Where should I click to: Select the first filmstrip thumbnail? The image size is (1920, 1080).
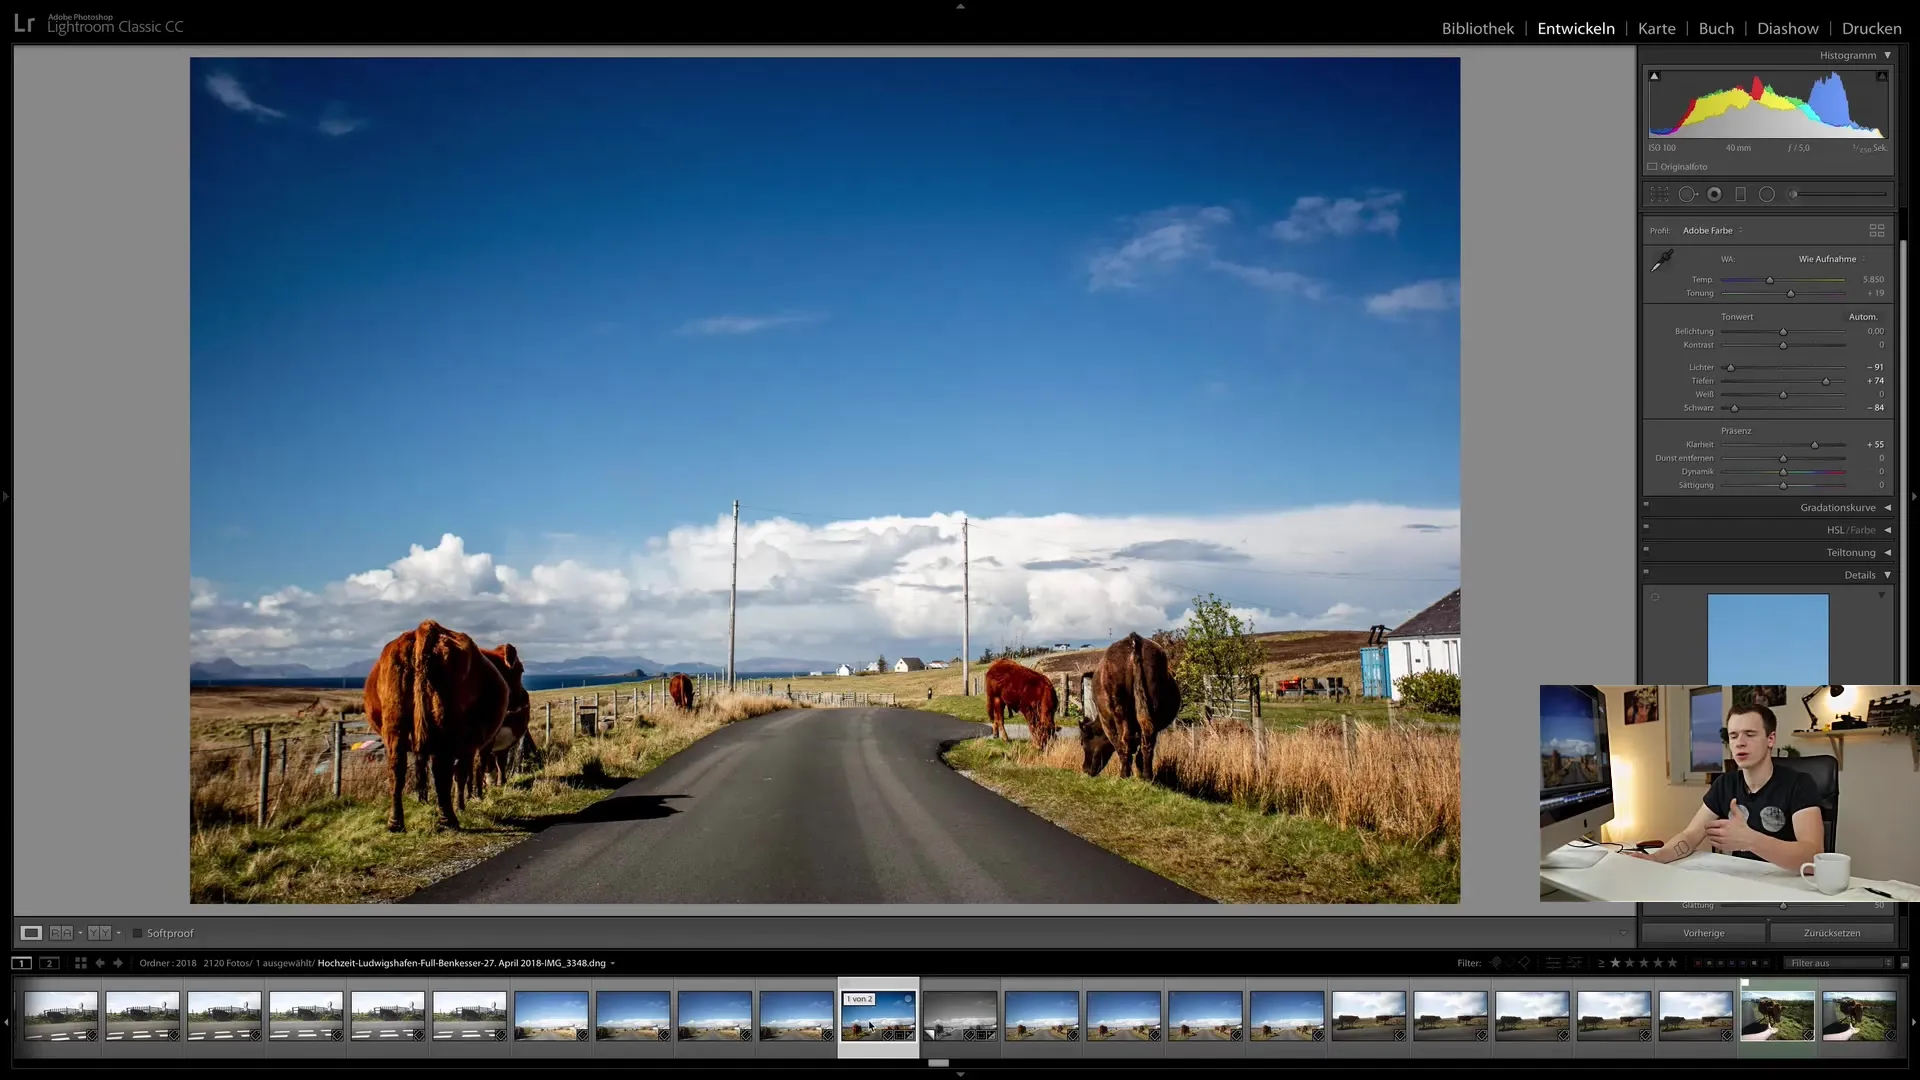pos(61,1016)
